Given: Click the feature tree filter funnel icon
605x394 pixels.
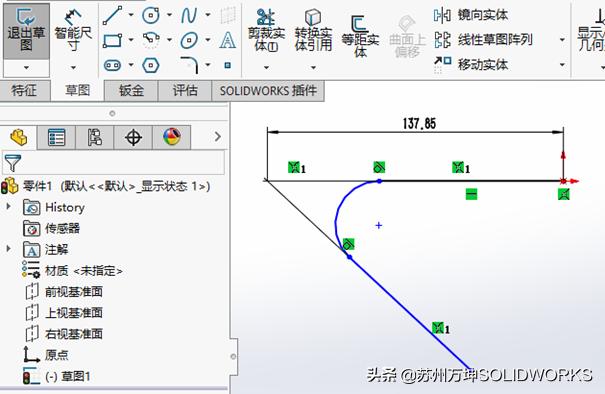Looking at the screenshot, I should [x=12, y=163].
